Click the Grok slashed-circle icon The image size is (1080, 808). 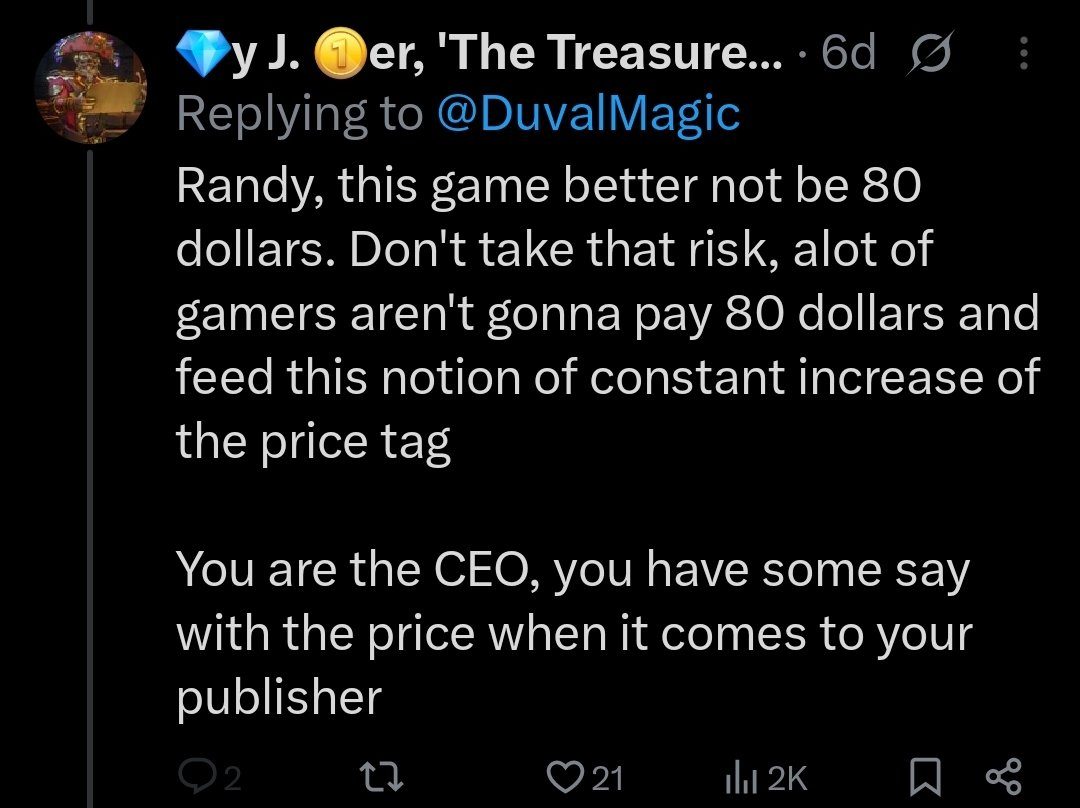[x=931, y=53]
